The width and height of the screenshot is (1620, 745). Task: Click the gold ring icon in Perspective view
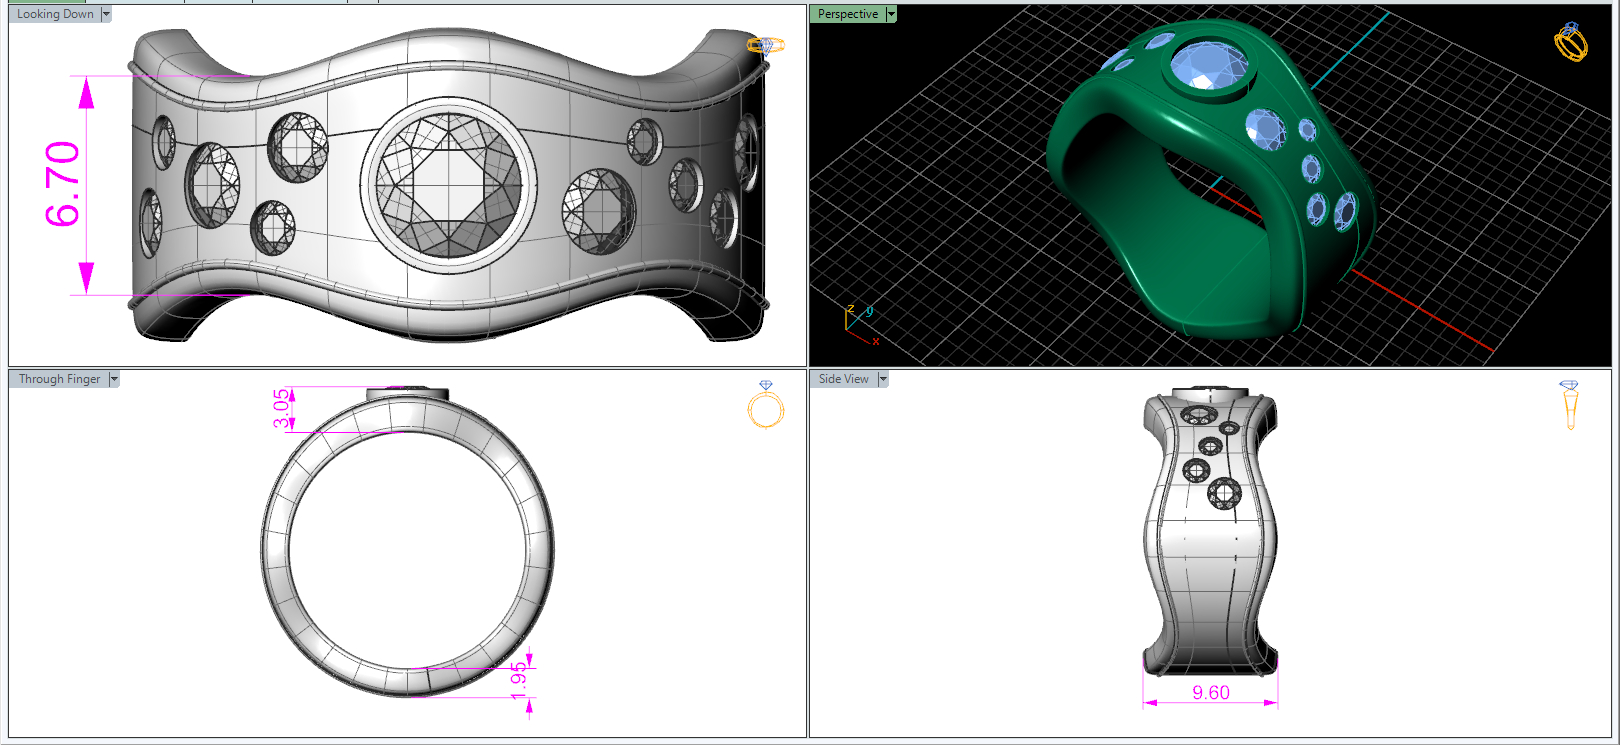tap(1571, 42)
